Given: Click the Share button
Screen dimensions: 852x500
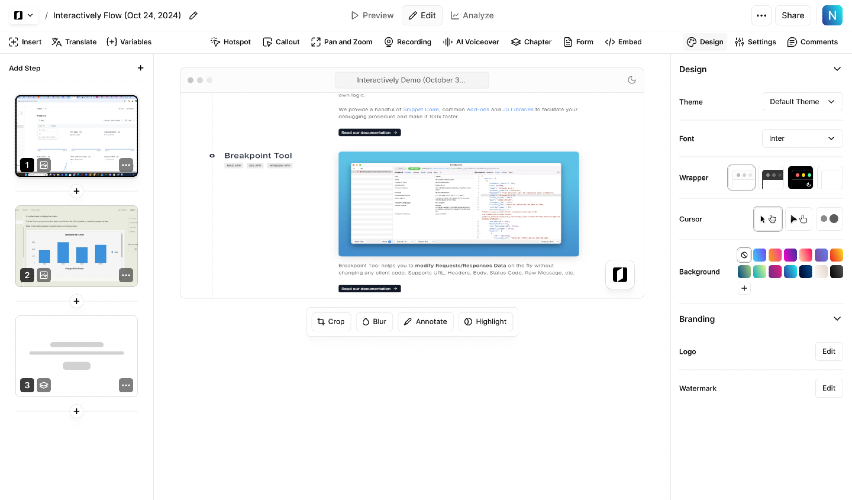Looking at the screenshot, I should click(x=793, y=15).
